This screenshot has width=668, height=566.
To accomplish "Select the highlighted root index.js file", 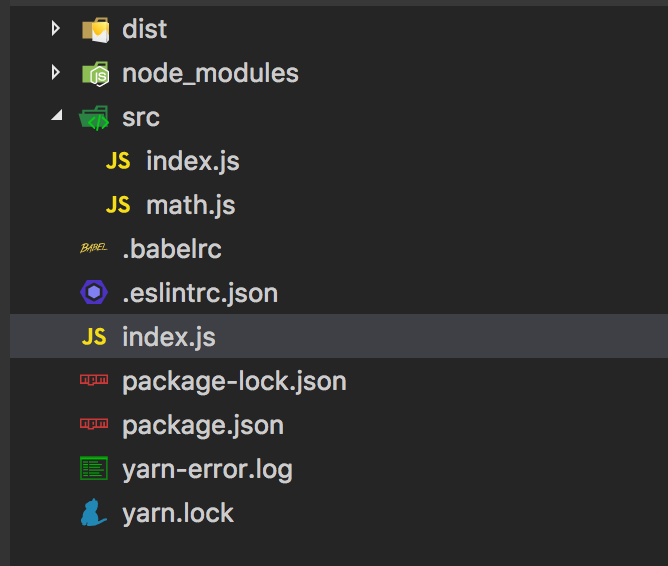I will point(339,336).
